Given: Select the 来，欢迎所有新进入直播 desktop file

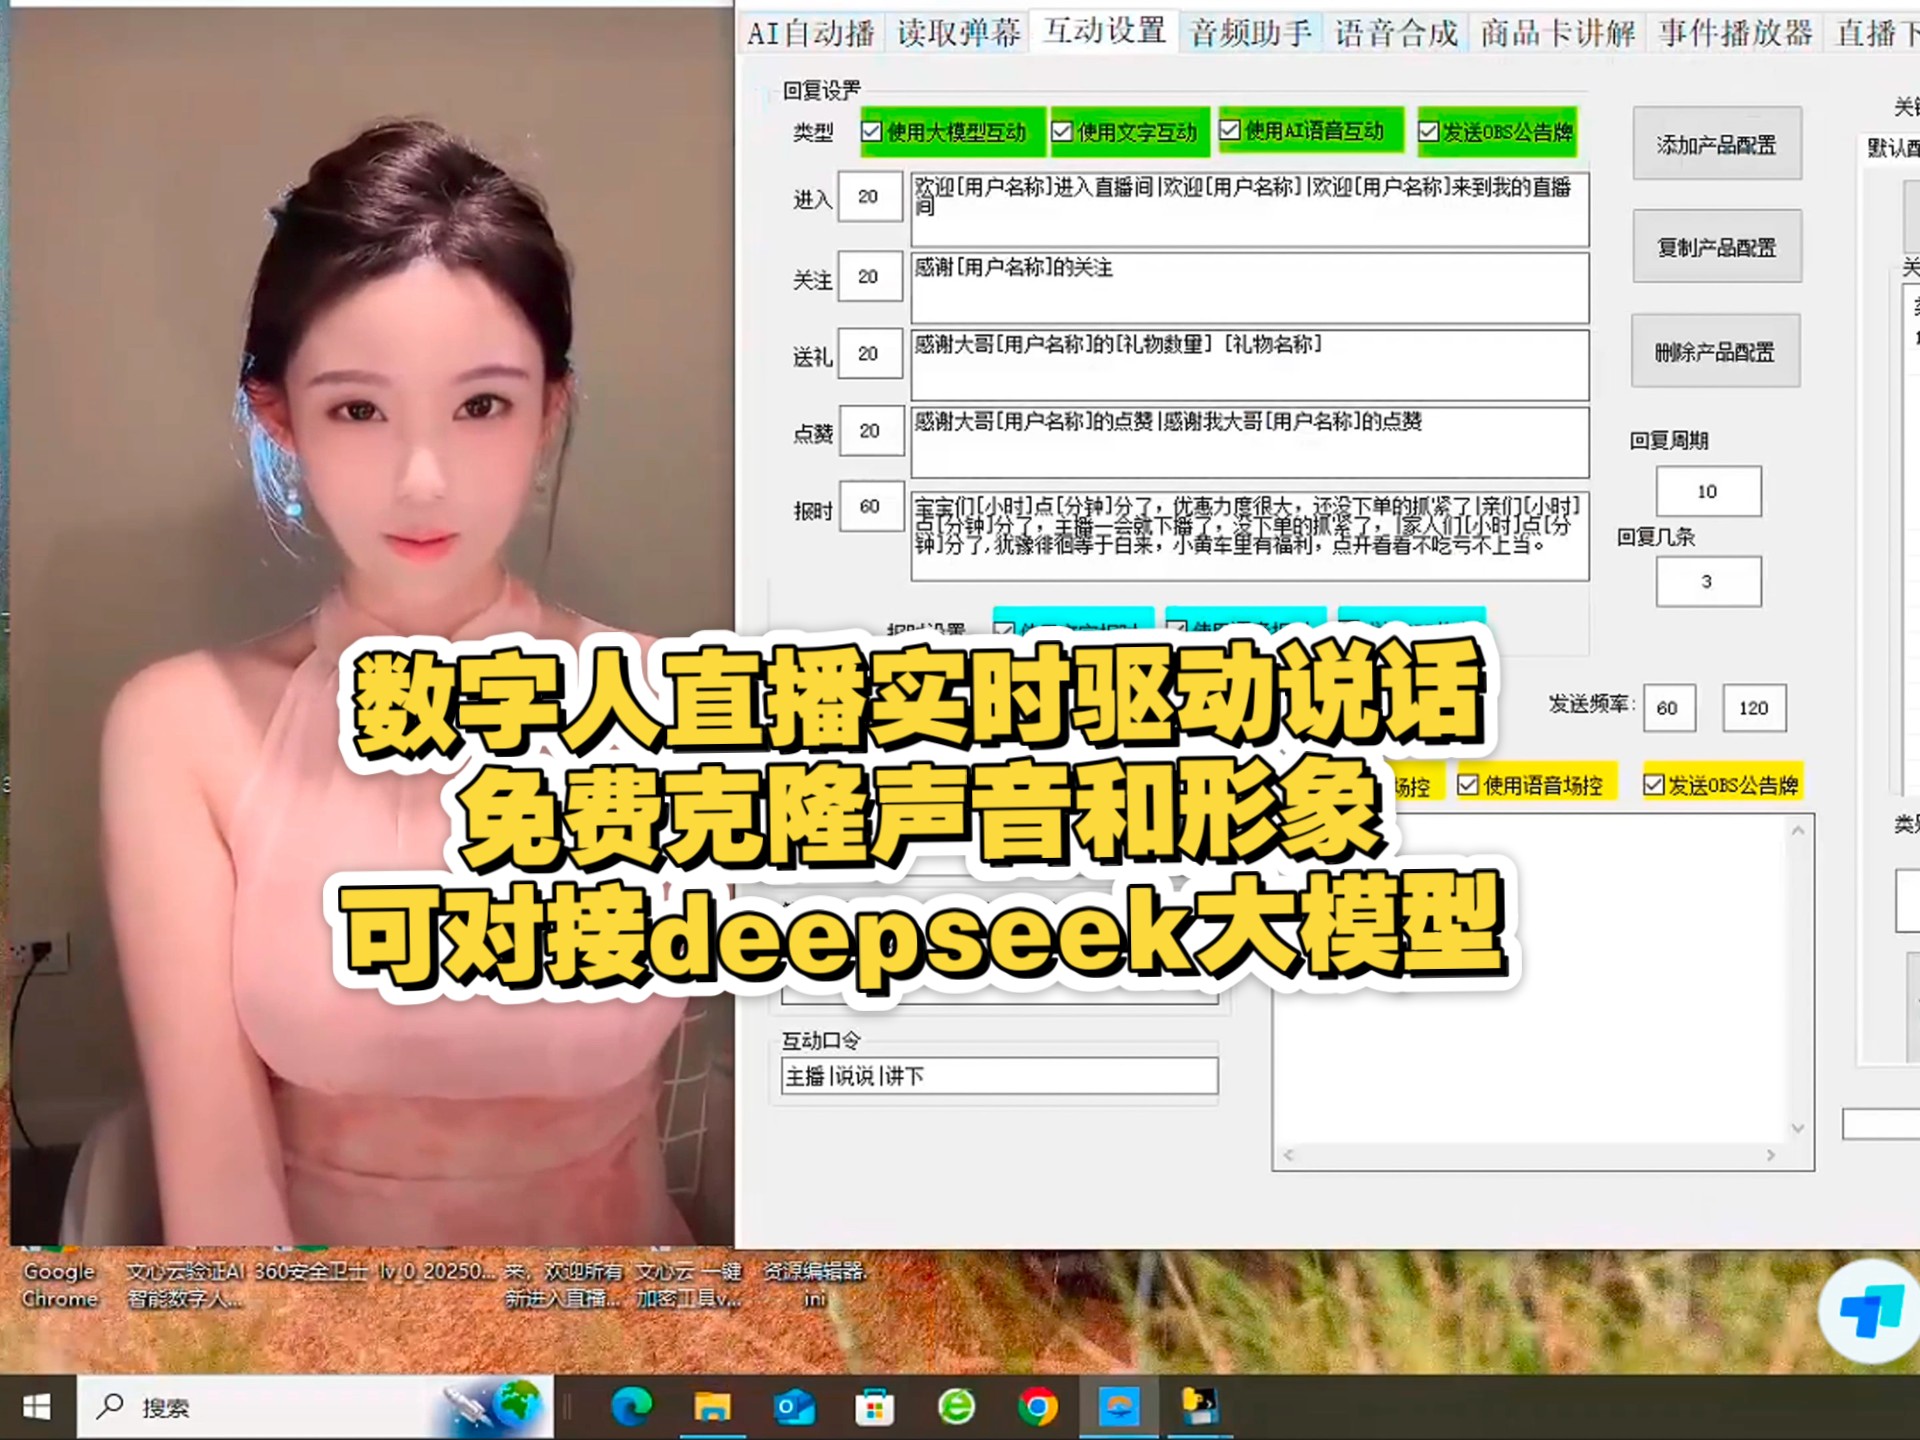Looking at the screenshot, I should click(563, 1284).
